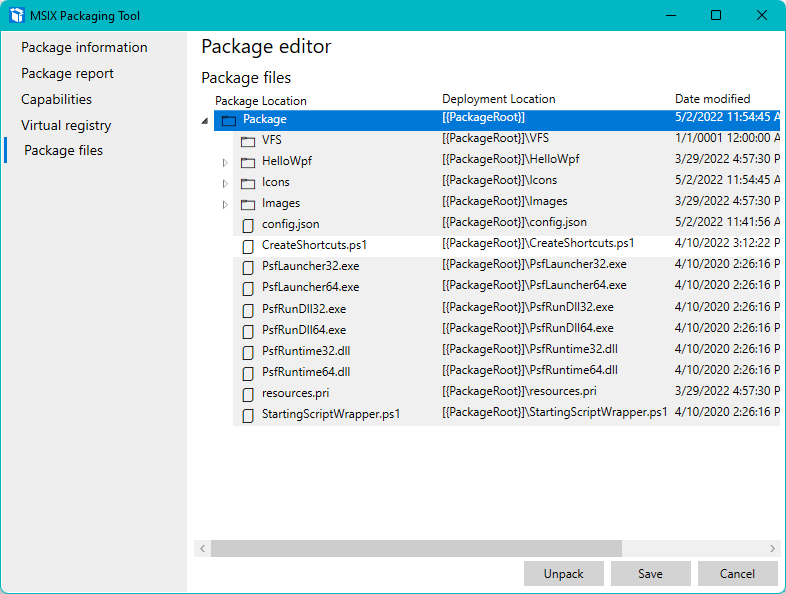The height and width of the screenshot is (594, 786).
Task: Minimize the MSIX Packaging Tool window
Action: click(x=671, y=15)
